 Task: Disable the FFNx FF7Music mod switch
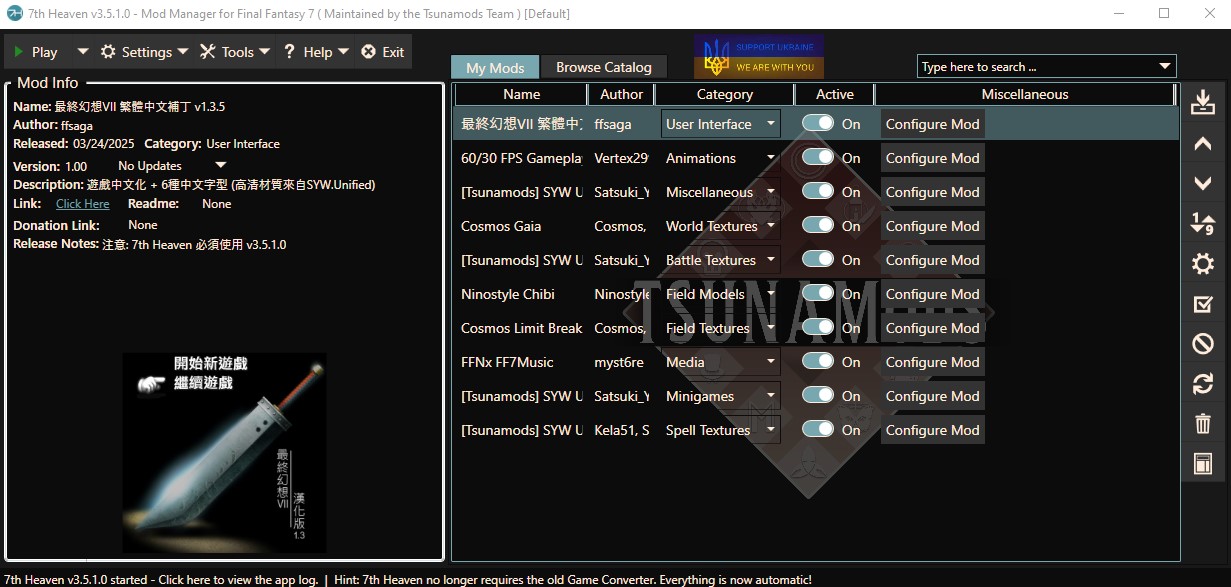(818, 362)
